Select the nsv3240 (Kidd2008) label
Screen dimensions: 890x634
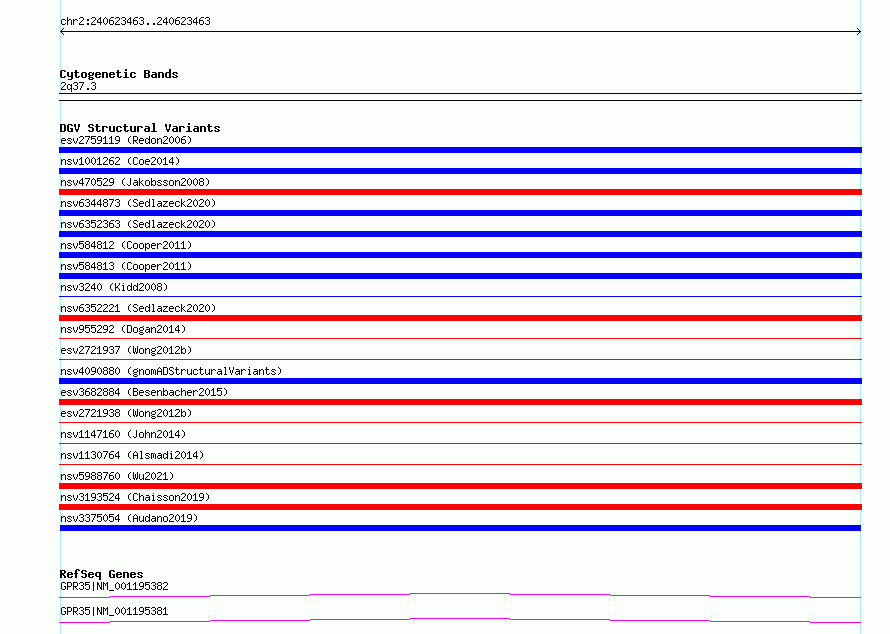point(114,287)
